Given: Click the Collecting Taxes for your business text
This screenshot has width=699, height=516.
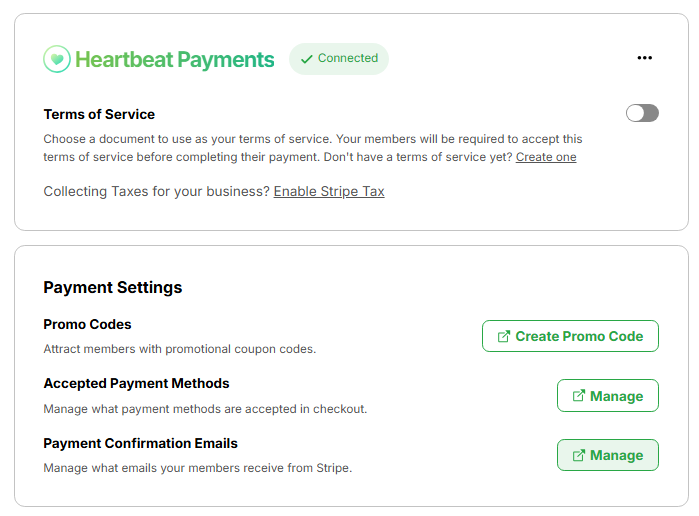Looking at the screenshot, I should (x=156, y=191).
